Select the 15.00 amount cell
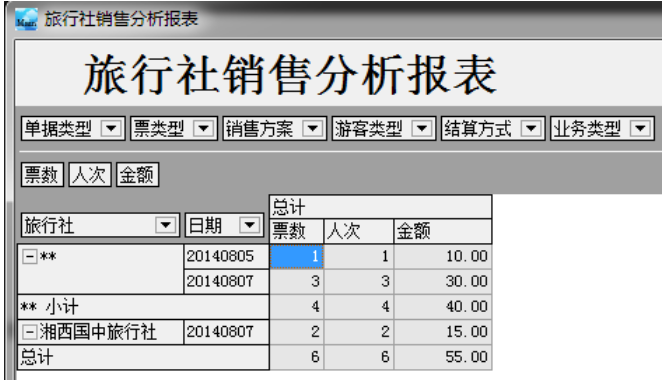 point(443,331)
